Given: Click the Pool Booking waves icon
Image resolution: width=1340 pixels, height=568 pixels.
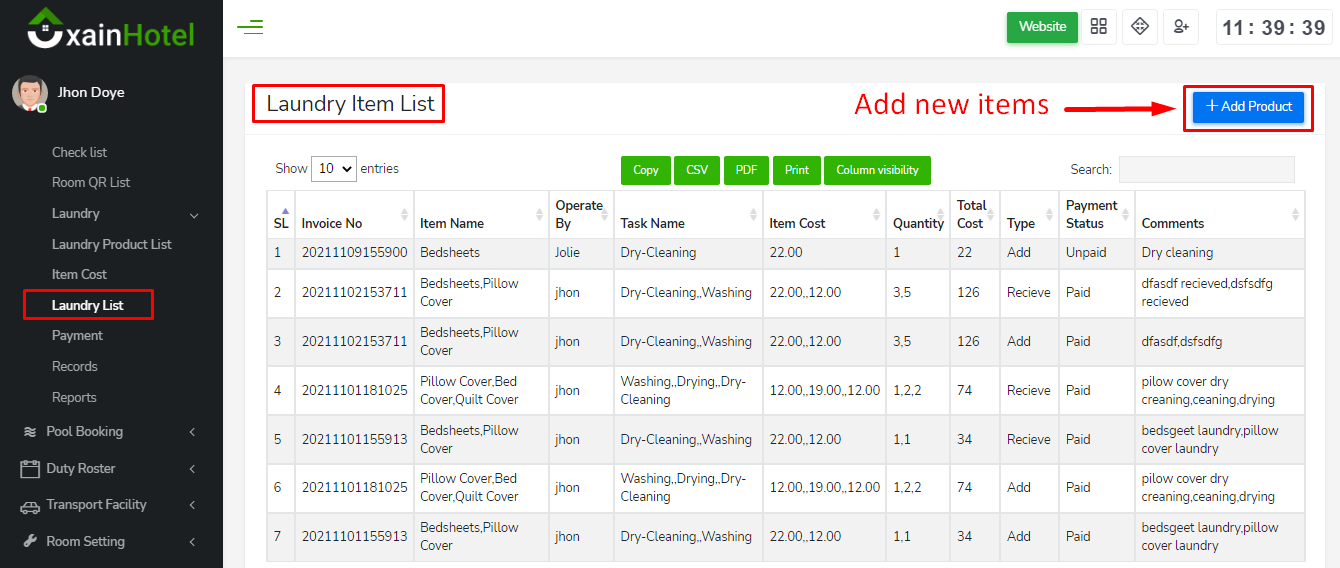Looking at the screenshot, I should pos(29,432).
